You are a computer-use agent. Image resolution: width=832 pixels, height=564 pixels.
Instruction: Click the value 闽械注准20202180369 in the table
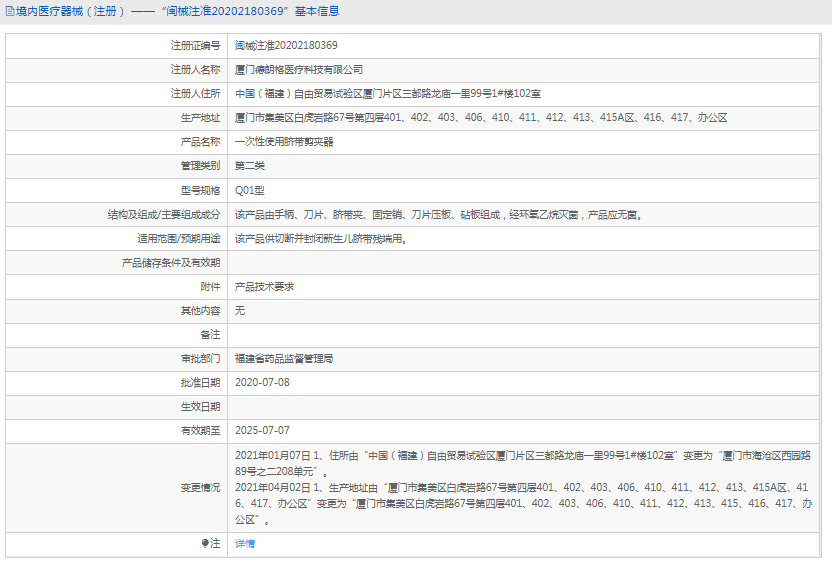tap(286, 46)
